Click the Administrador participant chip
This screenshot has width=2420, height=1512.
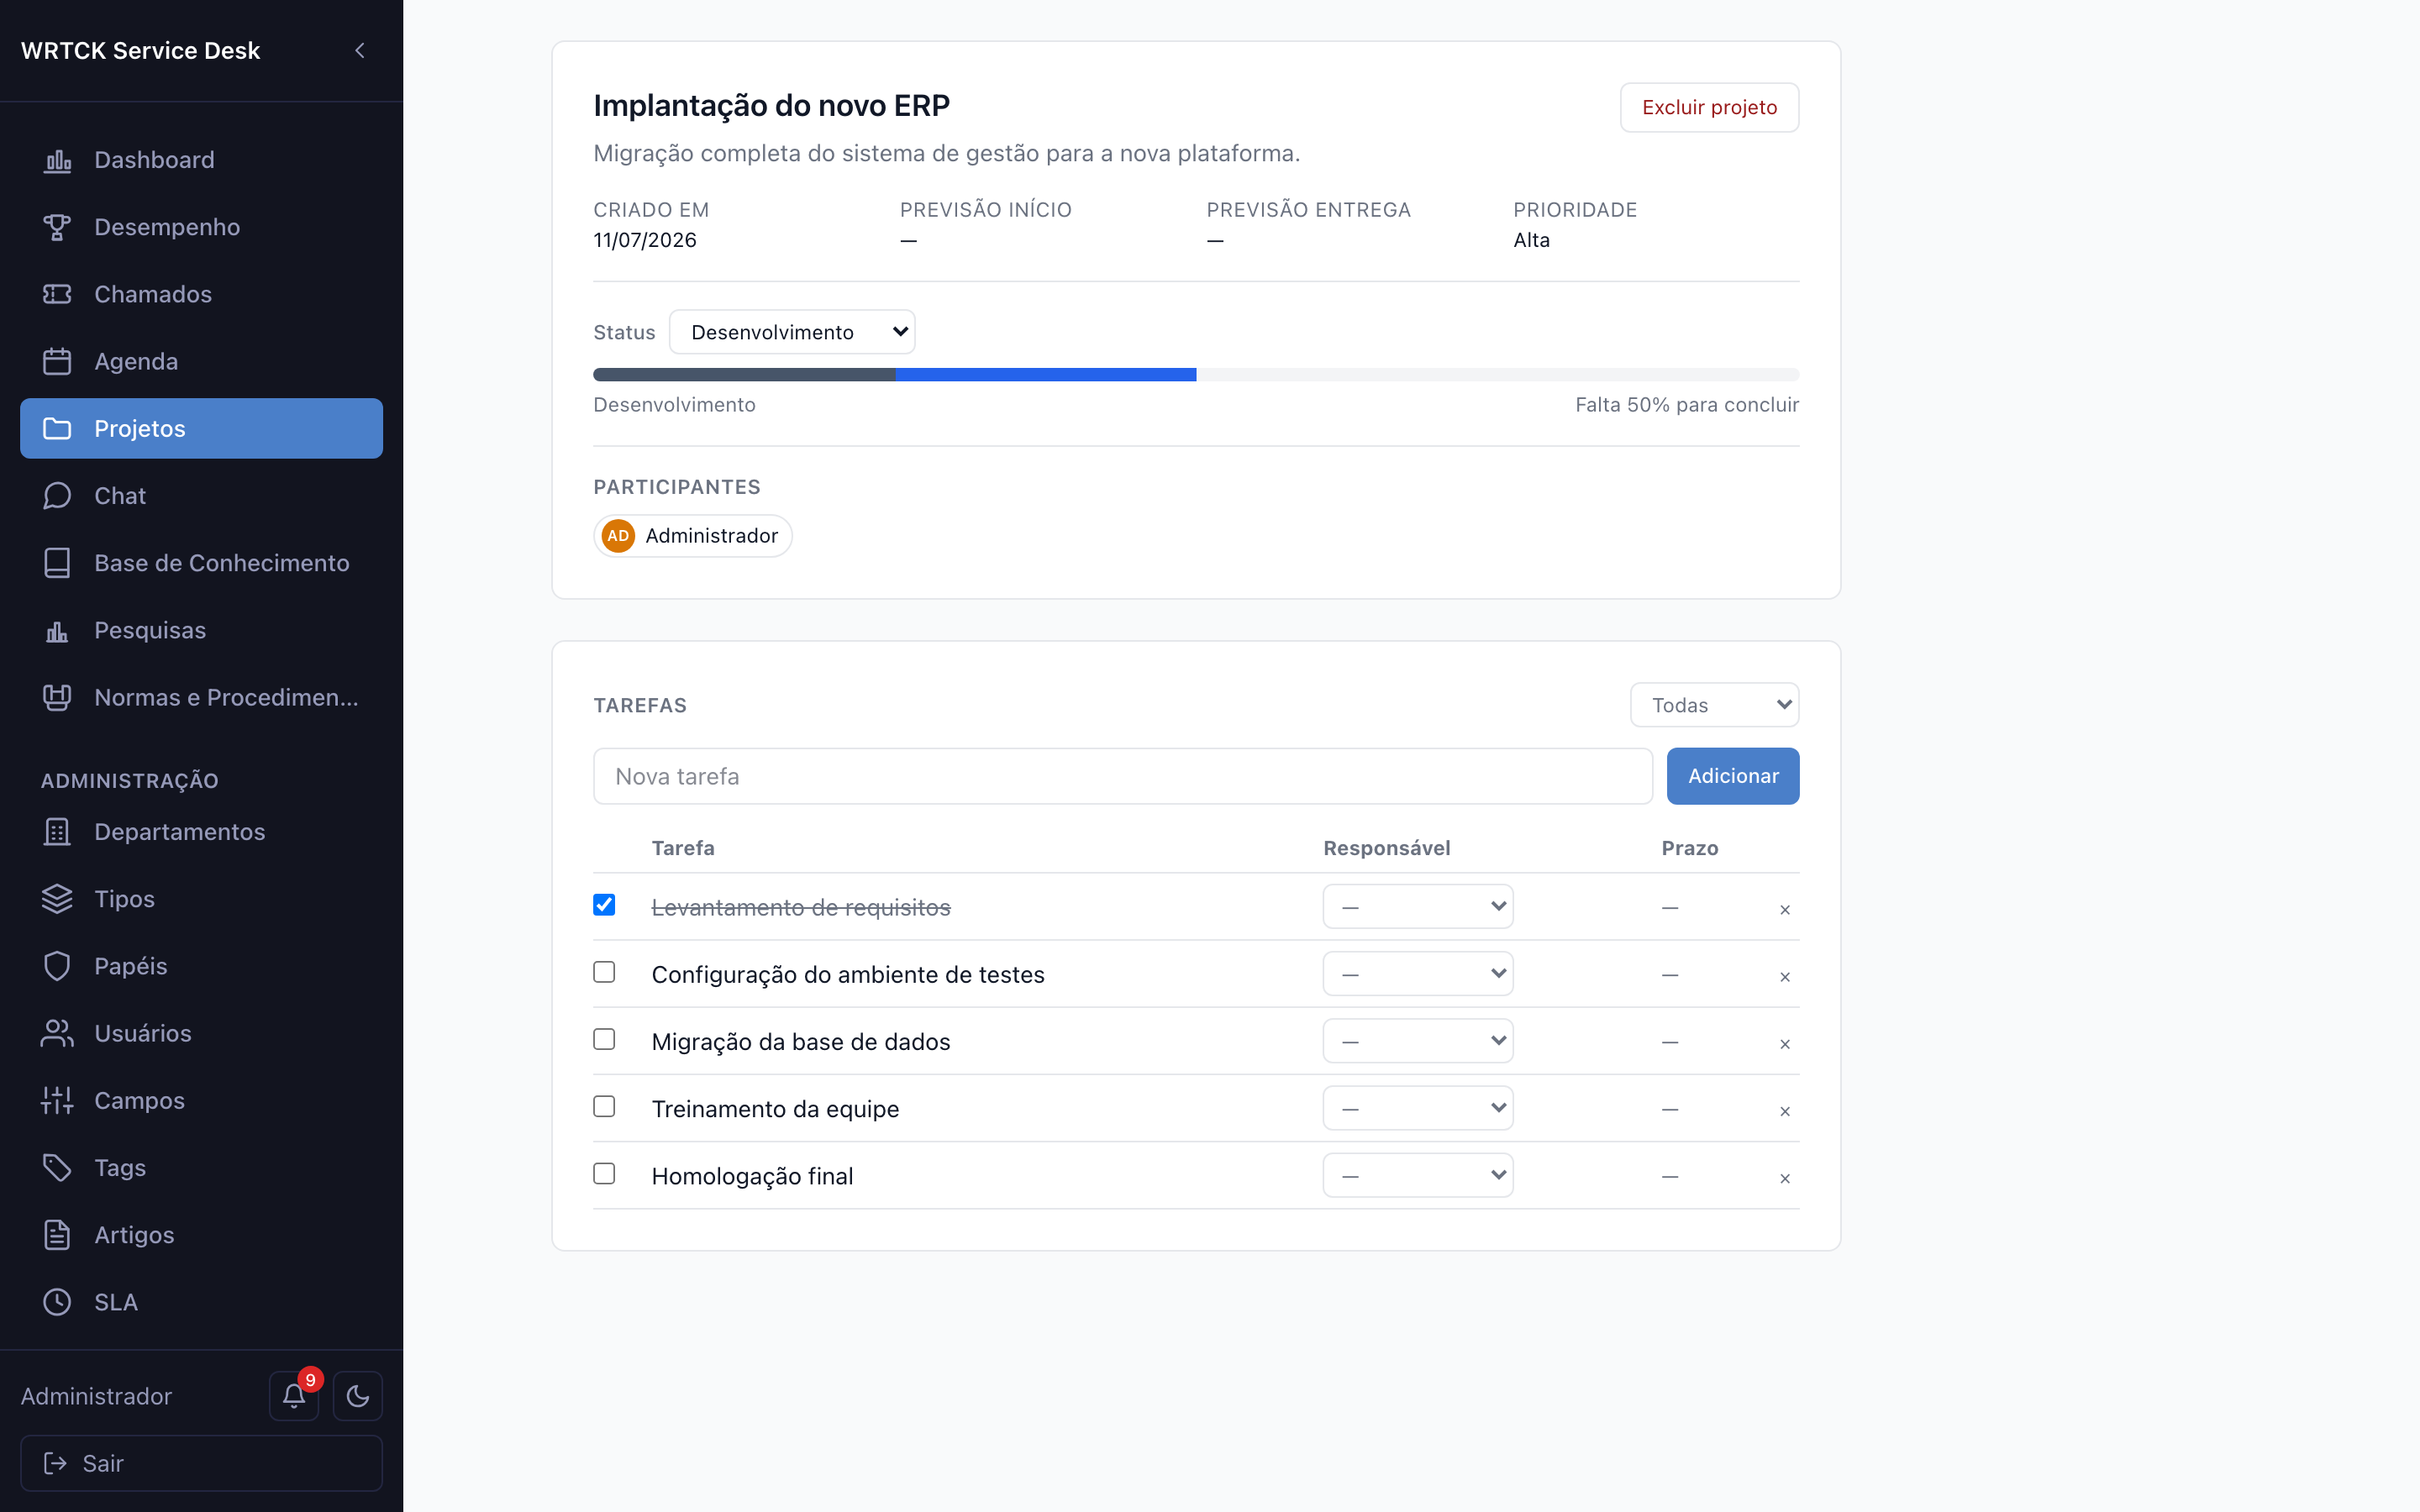click(x=692, y=536)
